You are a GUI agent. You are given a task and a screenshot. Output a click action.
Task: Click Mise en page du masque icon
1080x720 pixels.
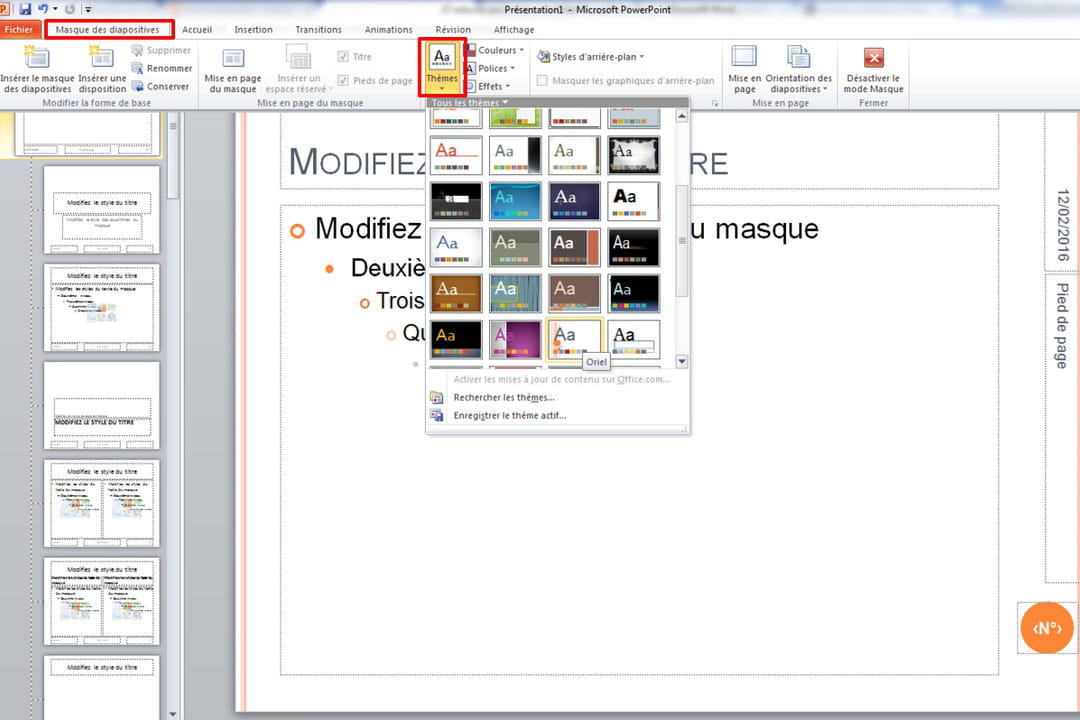[x=233, y=58]
